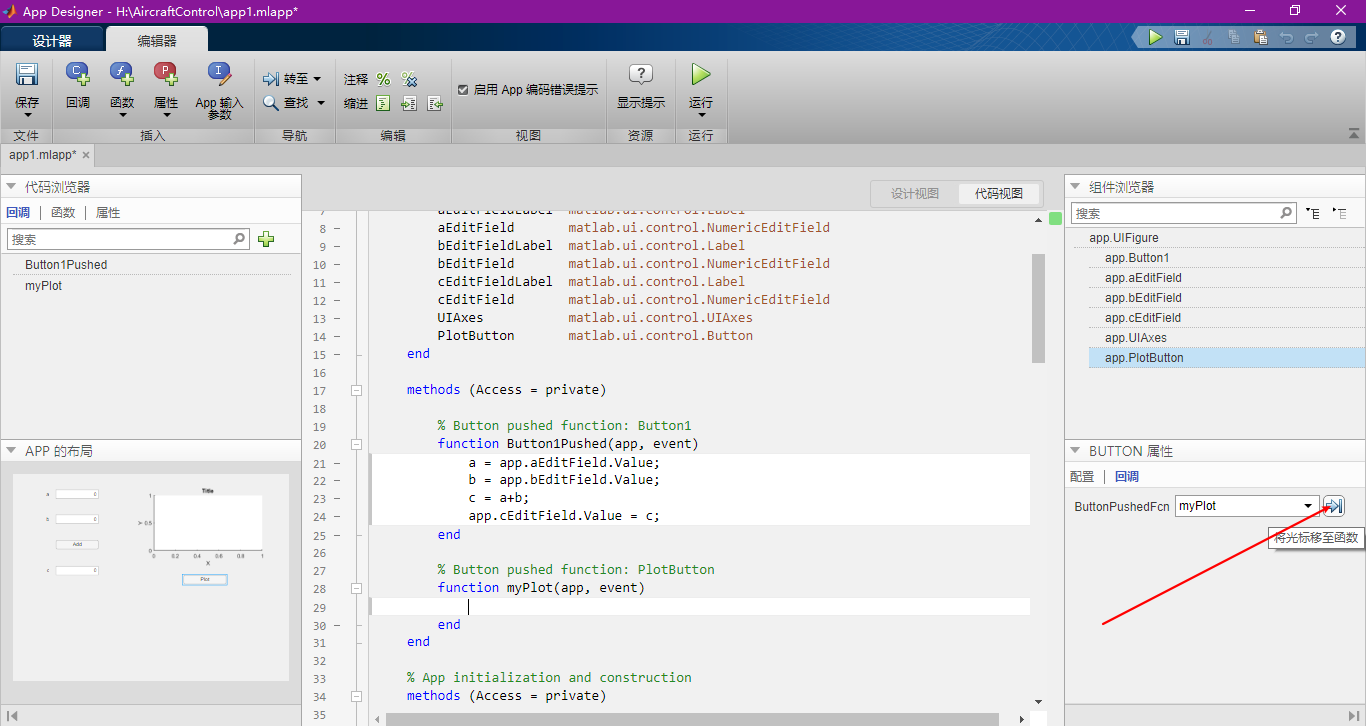Collapse the toolstrip with the up-arrow icon
The image size is (1366, 726).
click(x=1354, y=134)
